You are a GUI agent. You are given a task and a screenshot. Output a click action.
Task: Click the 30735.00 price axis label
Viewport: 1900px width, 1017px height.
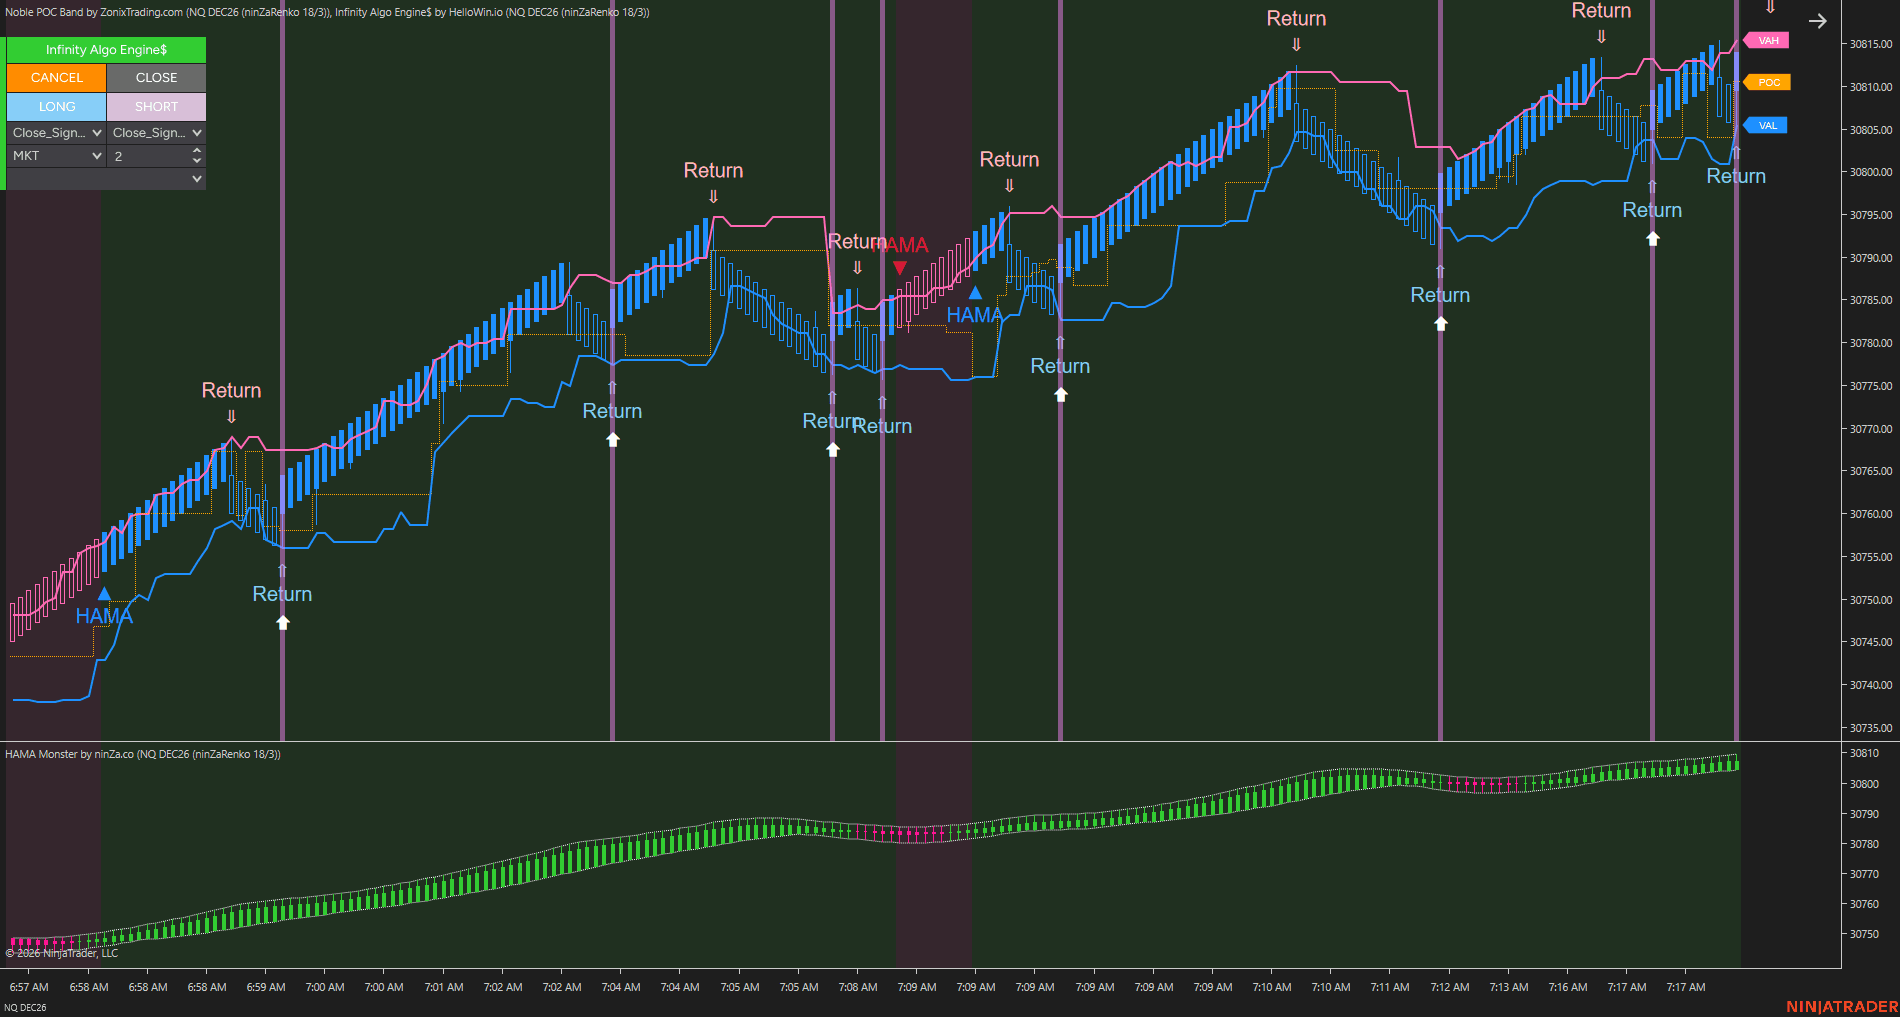point(1871,728)
